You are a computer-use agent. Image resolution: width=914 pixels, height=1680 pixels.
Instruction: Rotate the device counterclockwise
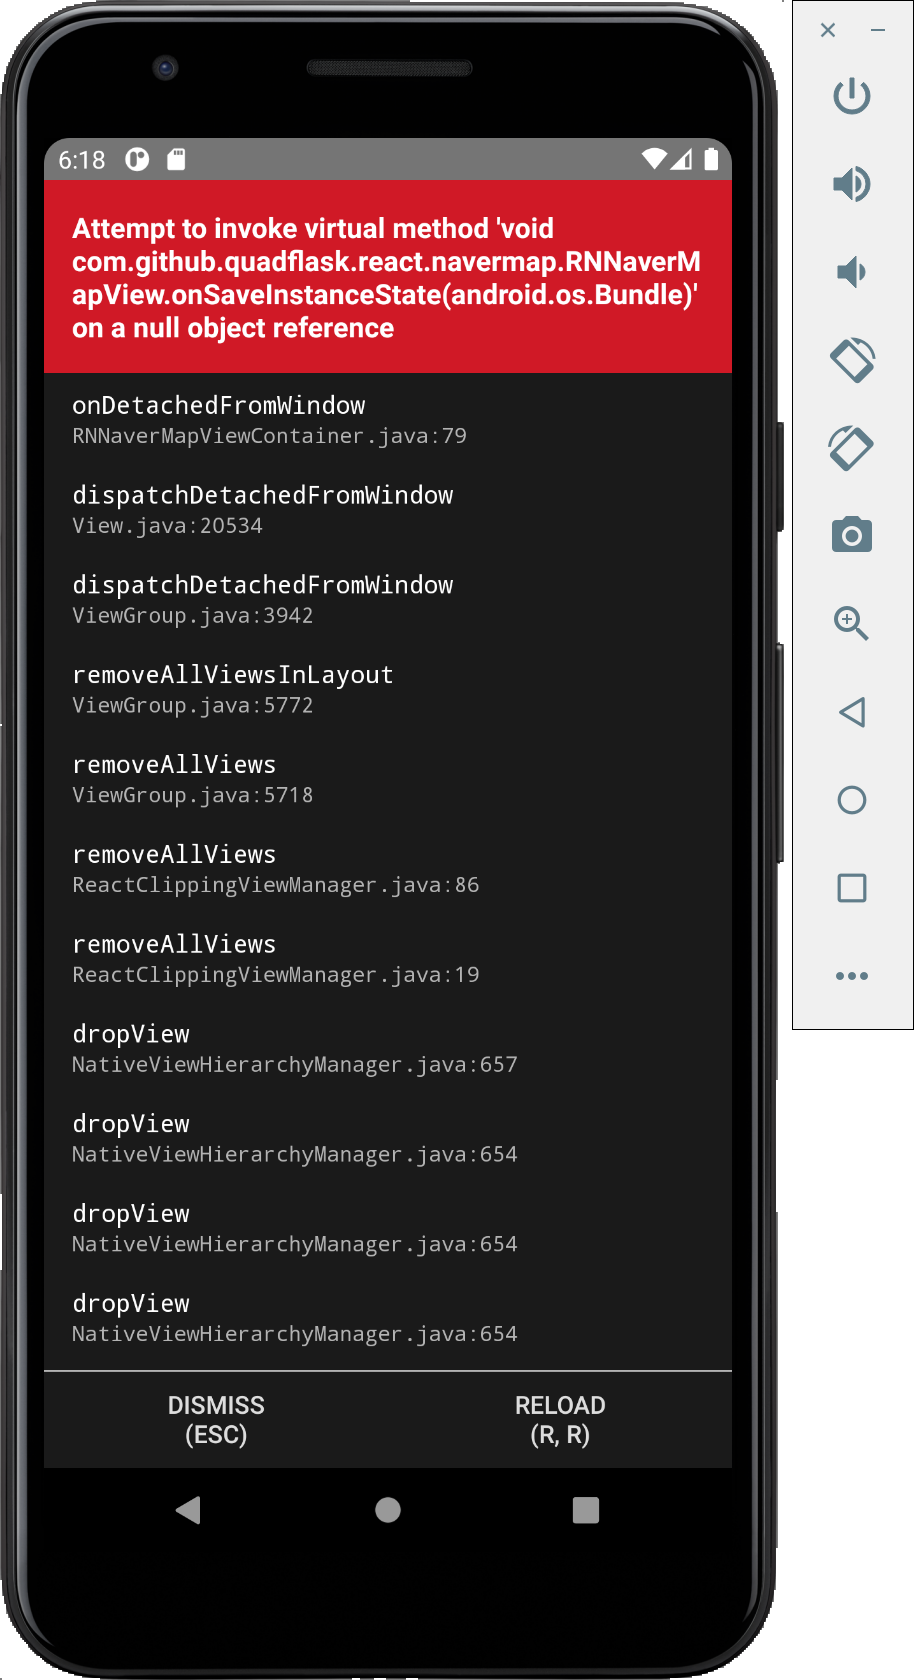pyautogui.click(x=851, y=360)
